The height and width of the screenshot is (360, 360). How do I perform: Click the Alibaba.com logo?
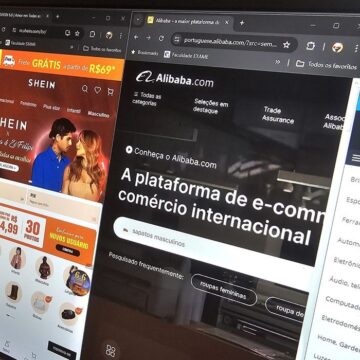tap(174, 79)
